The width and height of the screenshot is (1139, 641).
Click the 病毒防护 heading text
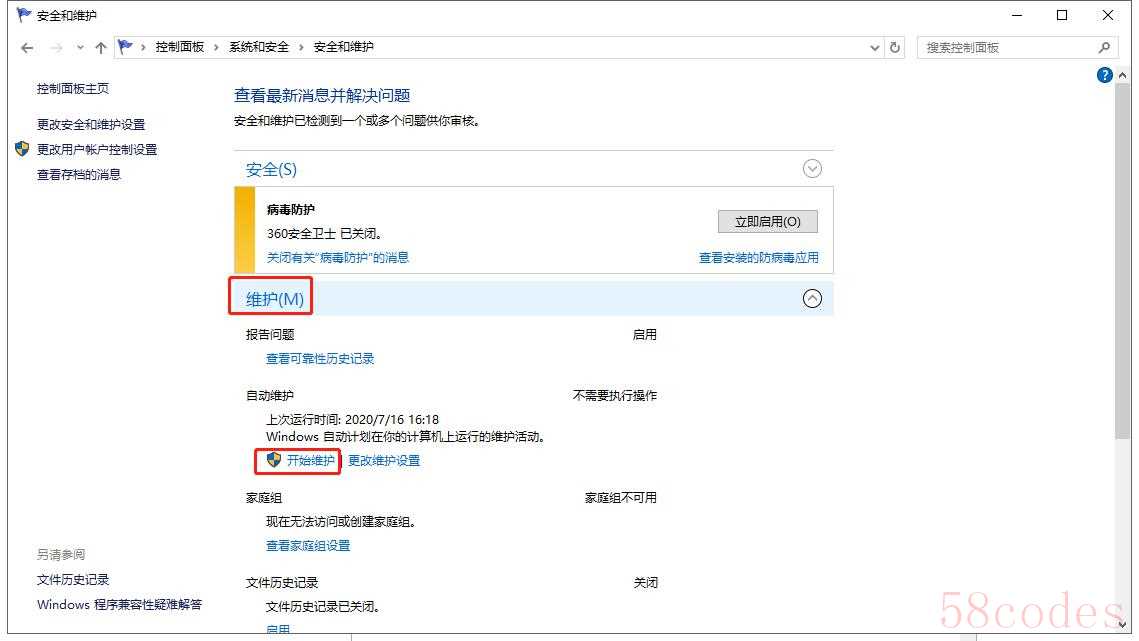(291, 209)
